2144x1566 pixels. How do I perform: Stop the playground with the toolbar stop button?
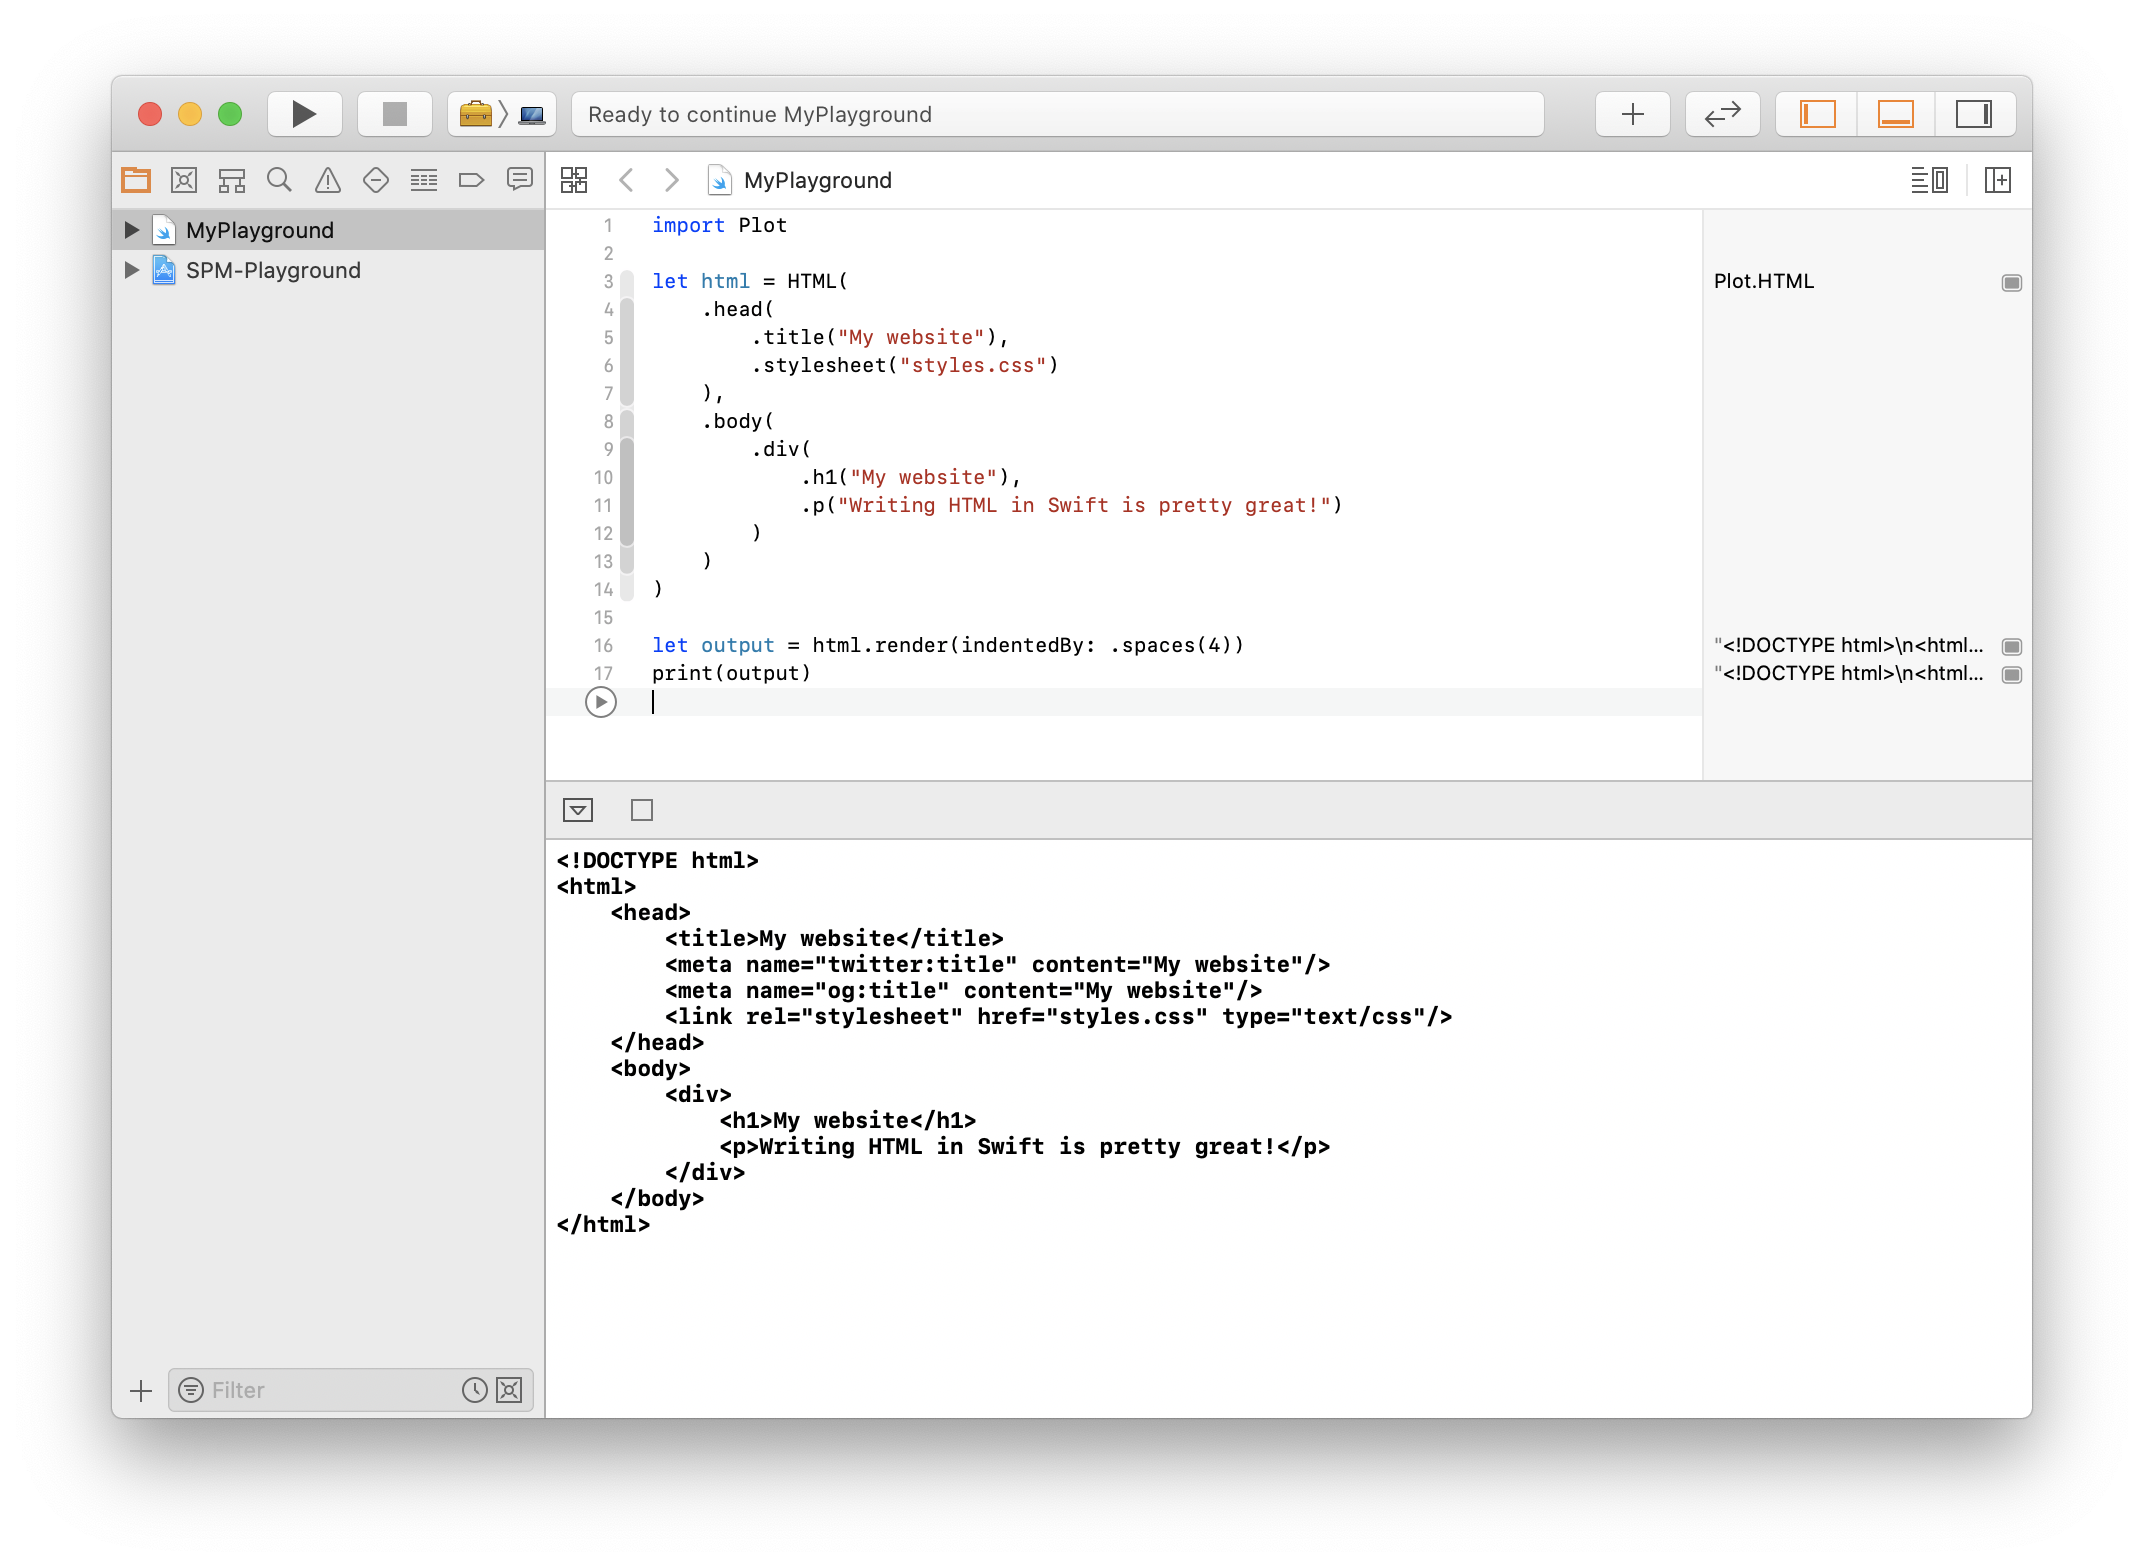tap(395, 114)
